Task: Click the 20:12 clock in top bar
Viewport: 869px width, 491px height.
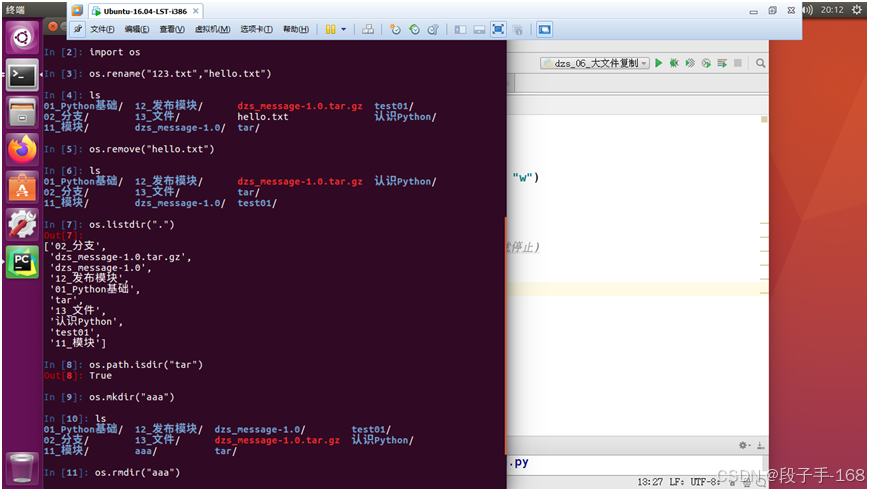Action: click(x=832, y=10)
